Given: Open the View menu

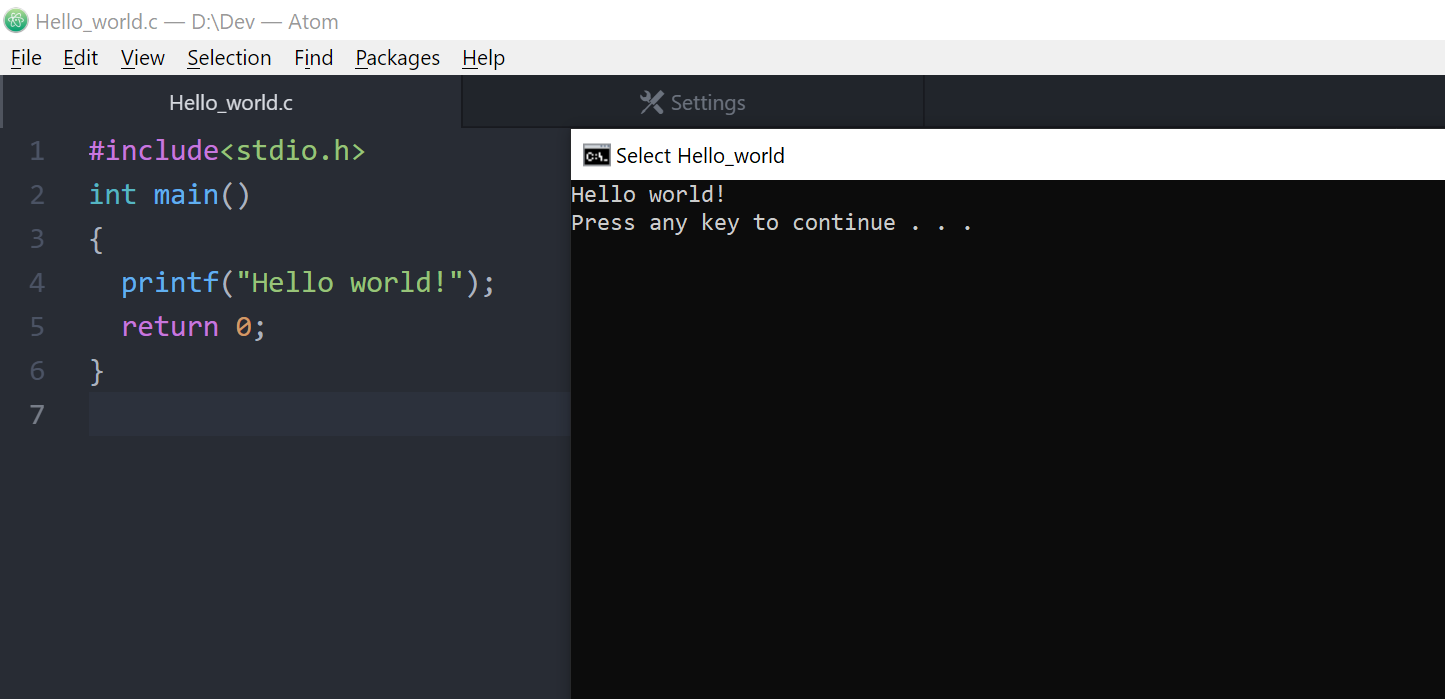Looking at the screenshot, I should click(142, 57).
